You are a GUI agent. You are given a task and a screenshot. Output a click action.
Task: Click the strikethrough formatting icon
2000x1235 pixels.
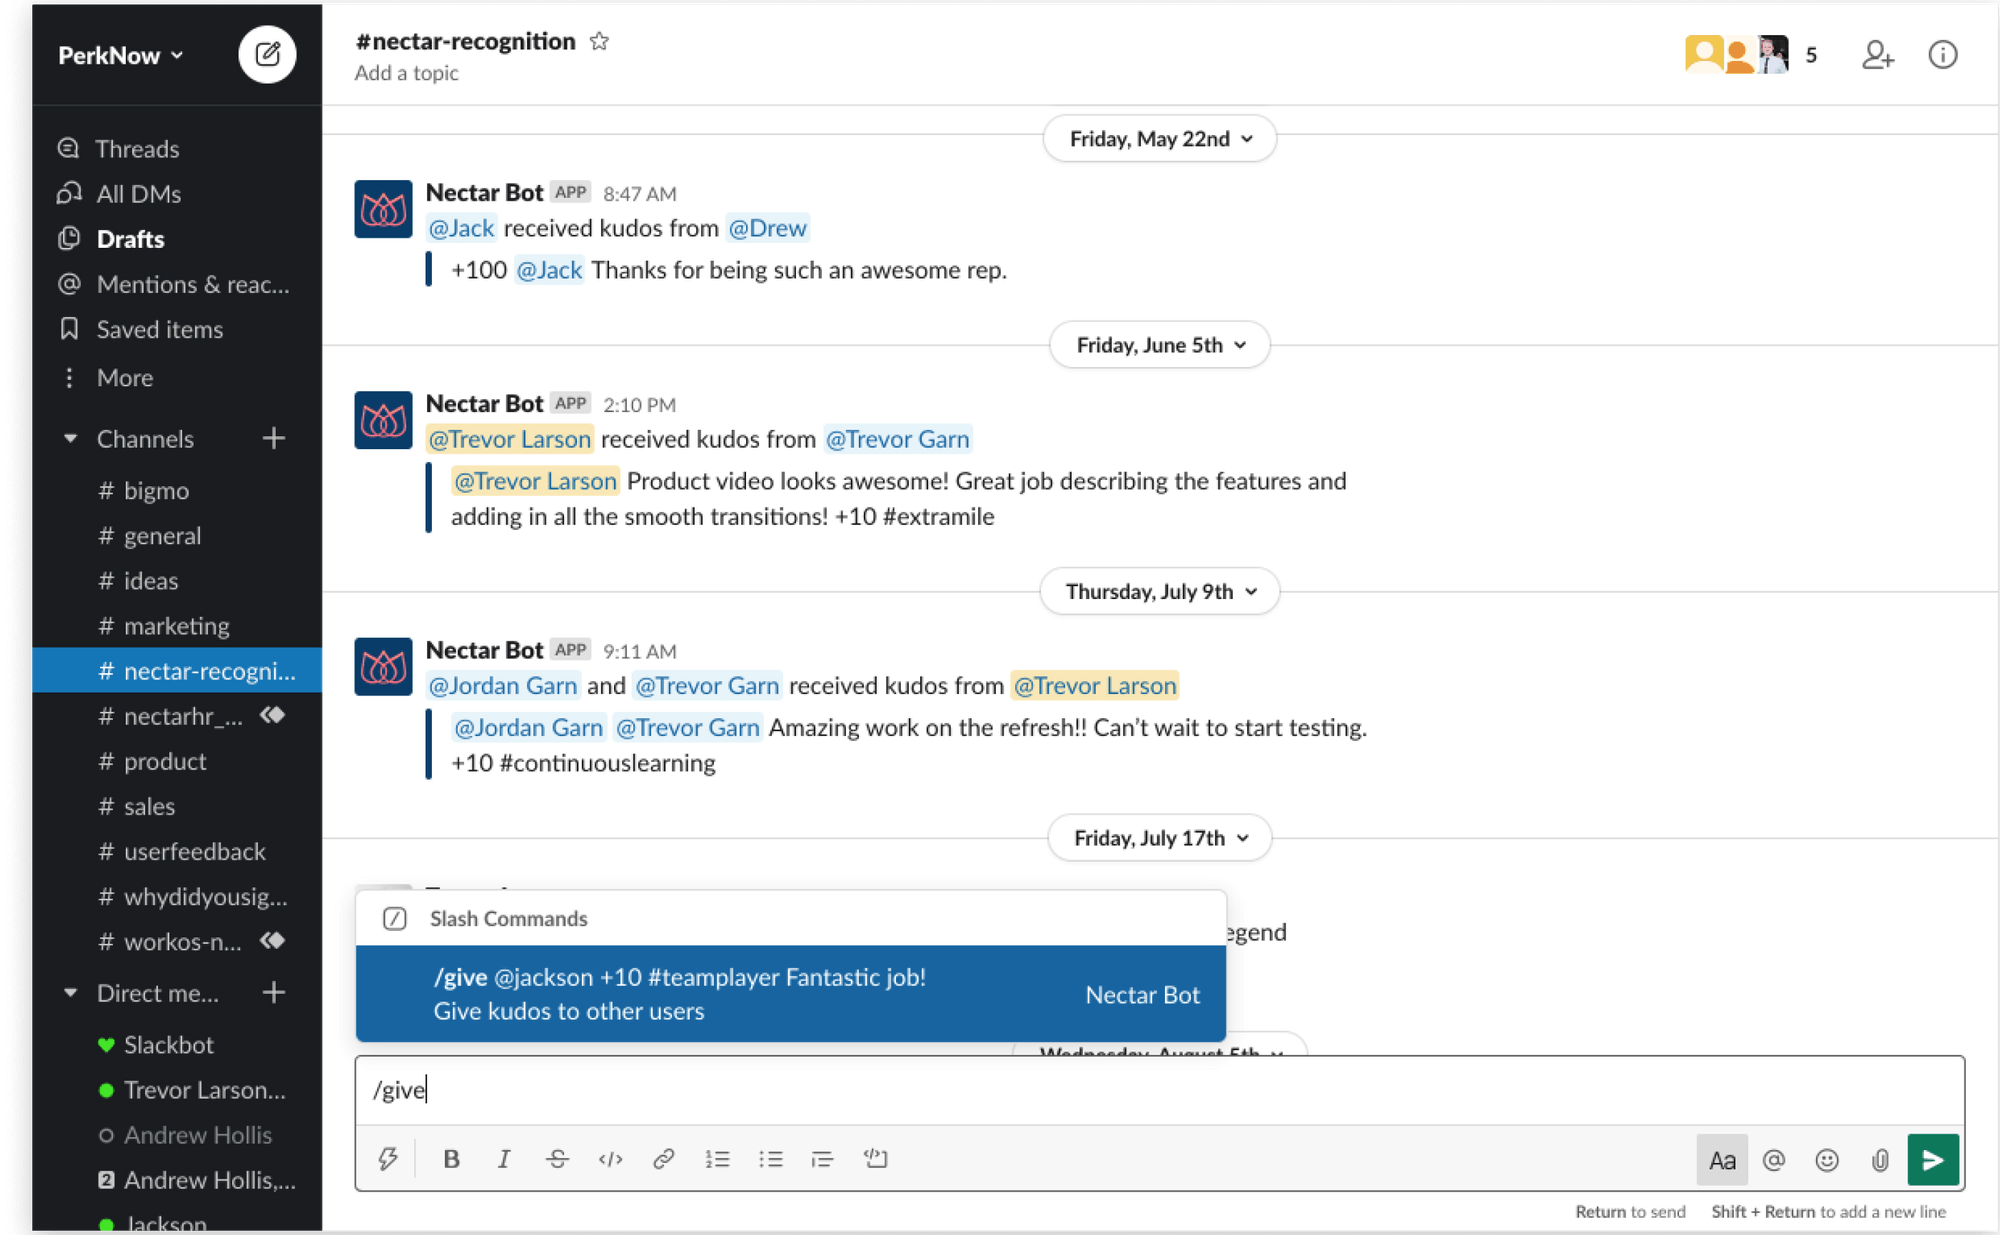click(x=557, y=1159)
